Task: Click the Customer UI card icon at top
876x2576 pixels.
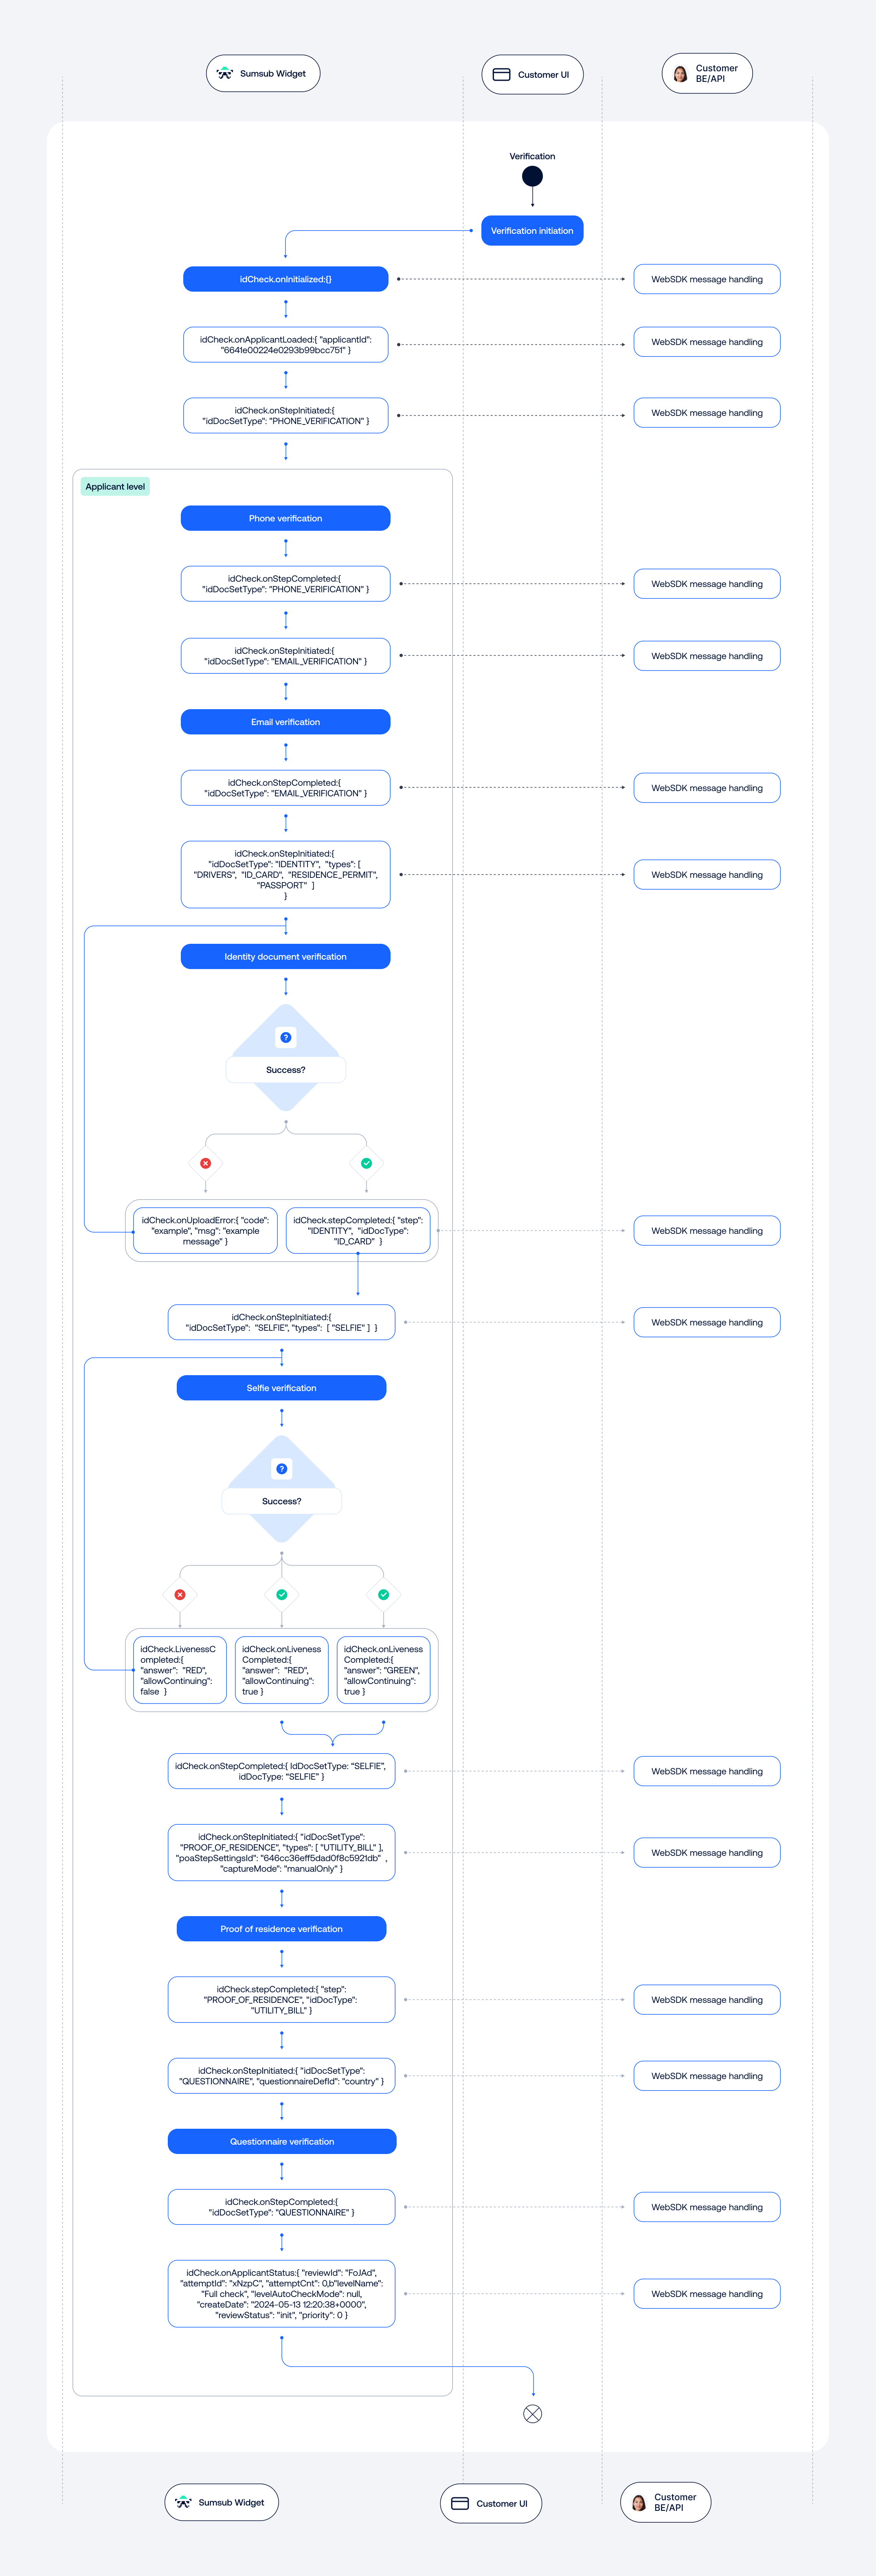Action: pos(502,74)
